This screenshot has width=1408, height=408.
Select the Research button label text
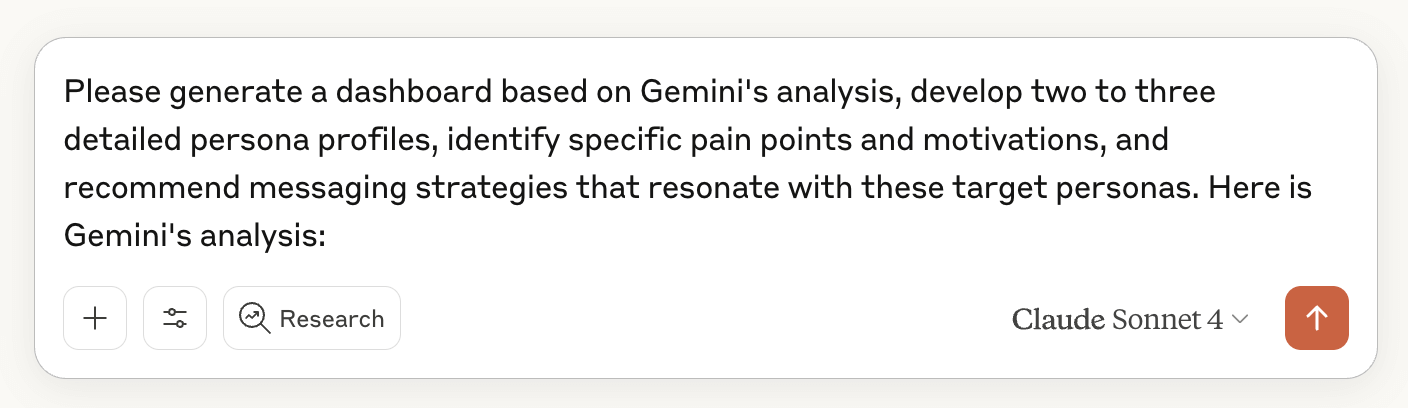pyautogui.click(x=332, y=319)
